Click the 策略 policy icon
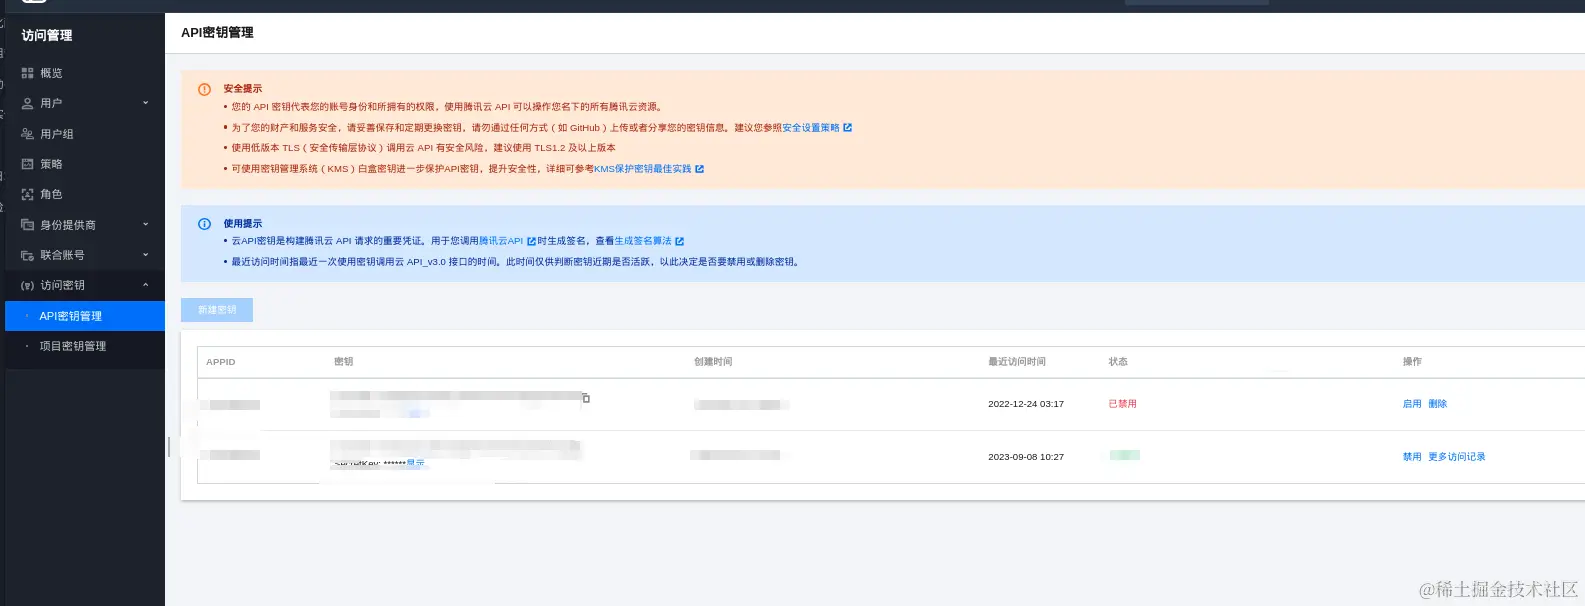Image resolution: width=1585 pixels, height=606 pixels. pos(27,164)
